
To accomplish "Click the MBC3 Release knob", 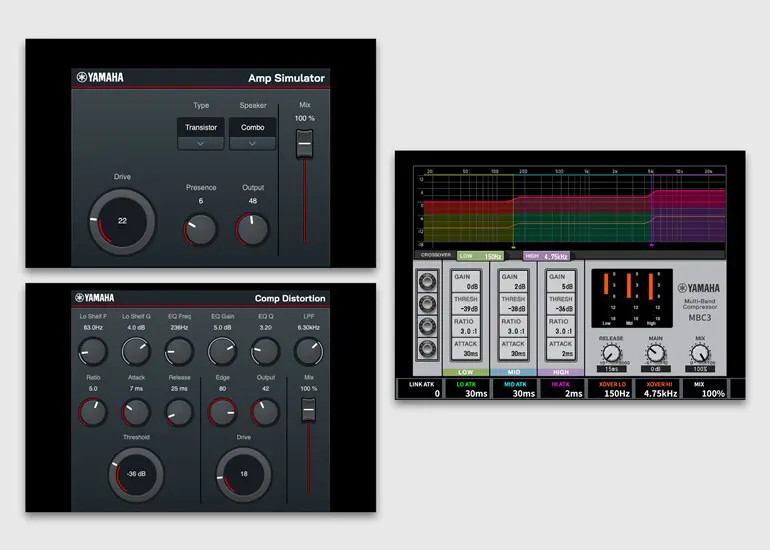I will tap(611, 353).
